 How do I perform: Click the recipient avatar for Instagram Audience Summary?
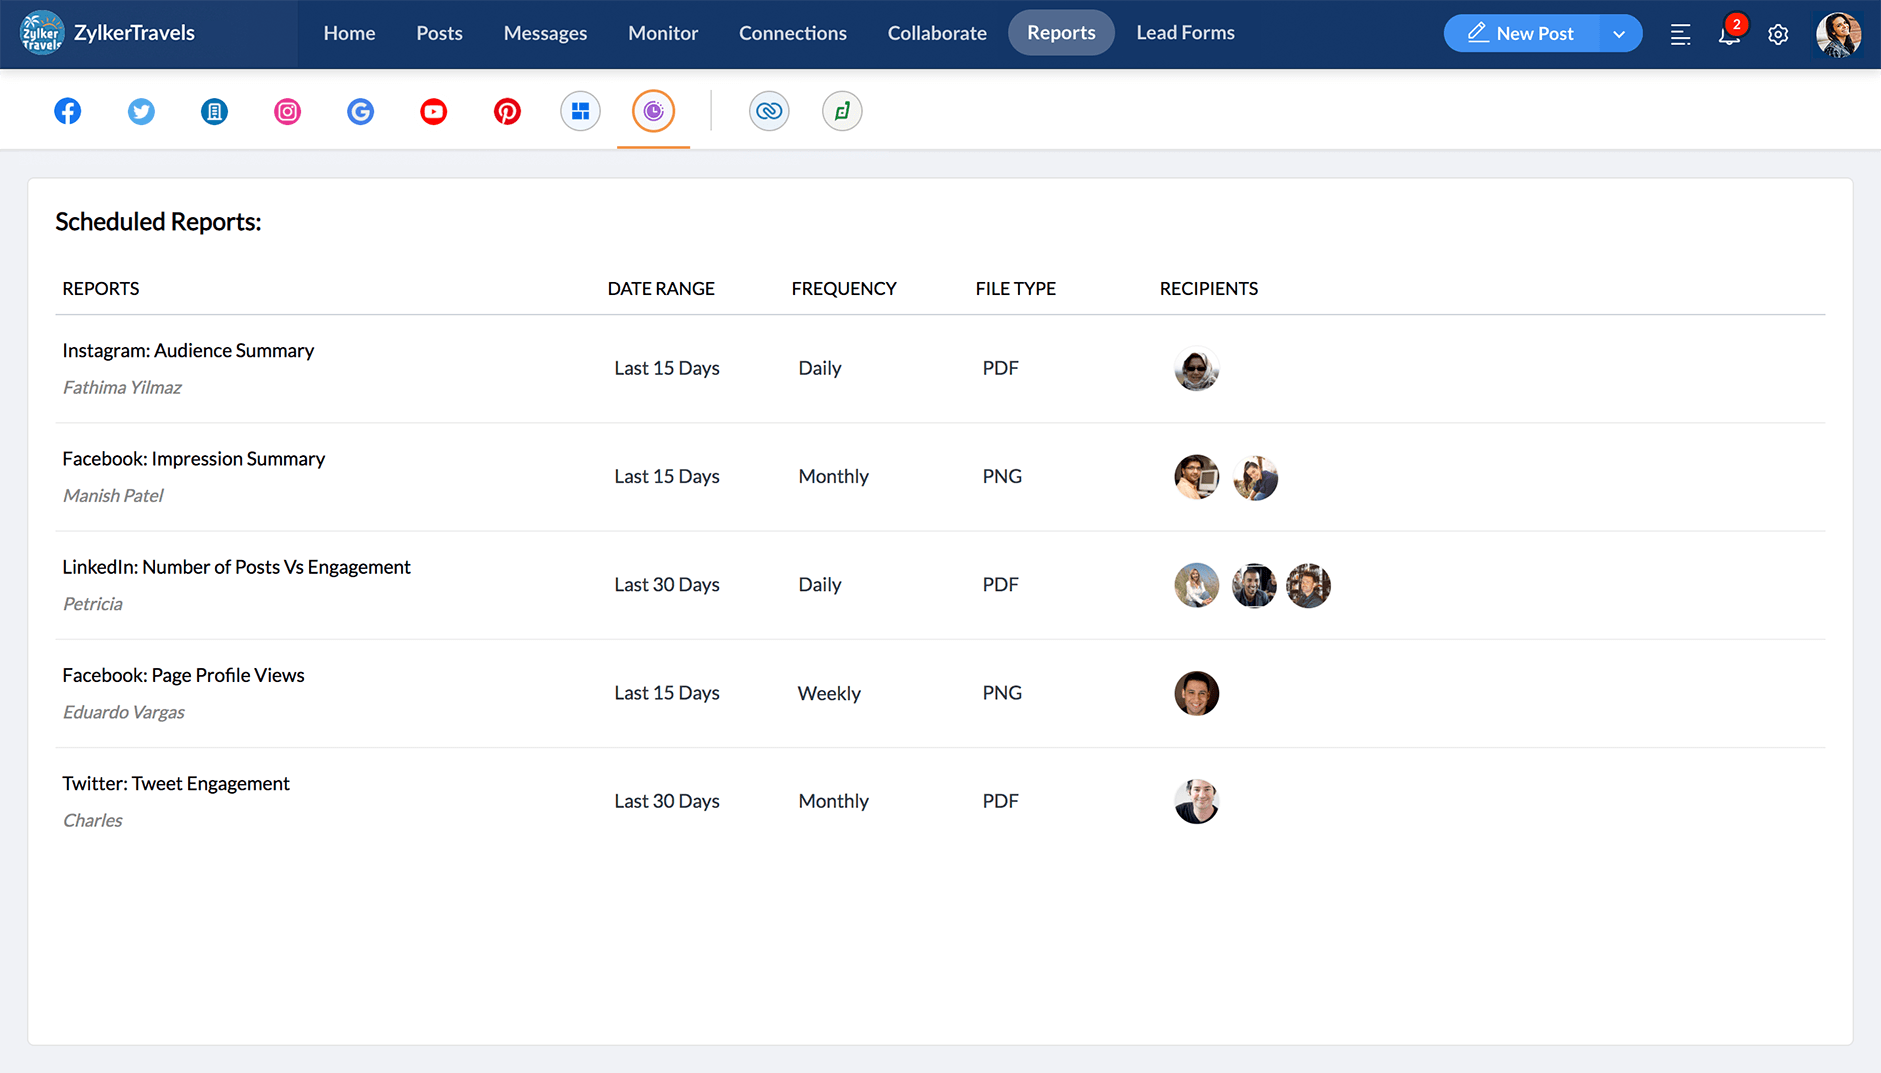1196,369
